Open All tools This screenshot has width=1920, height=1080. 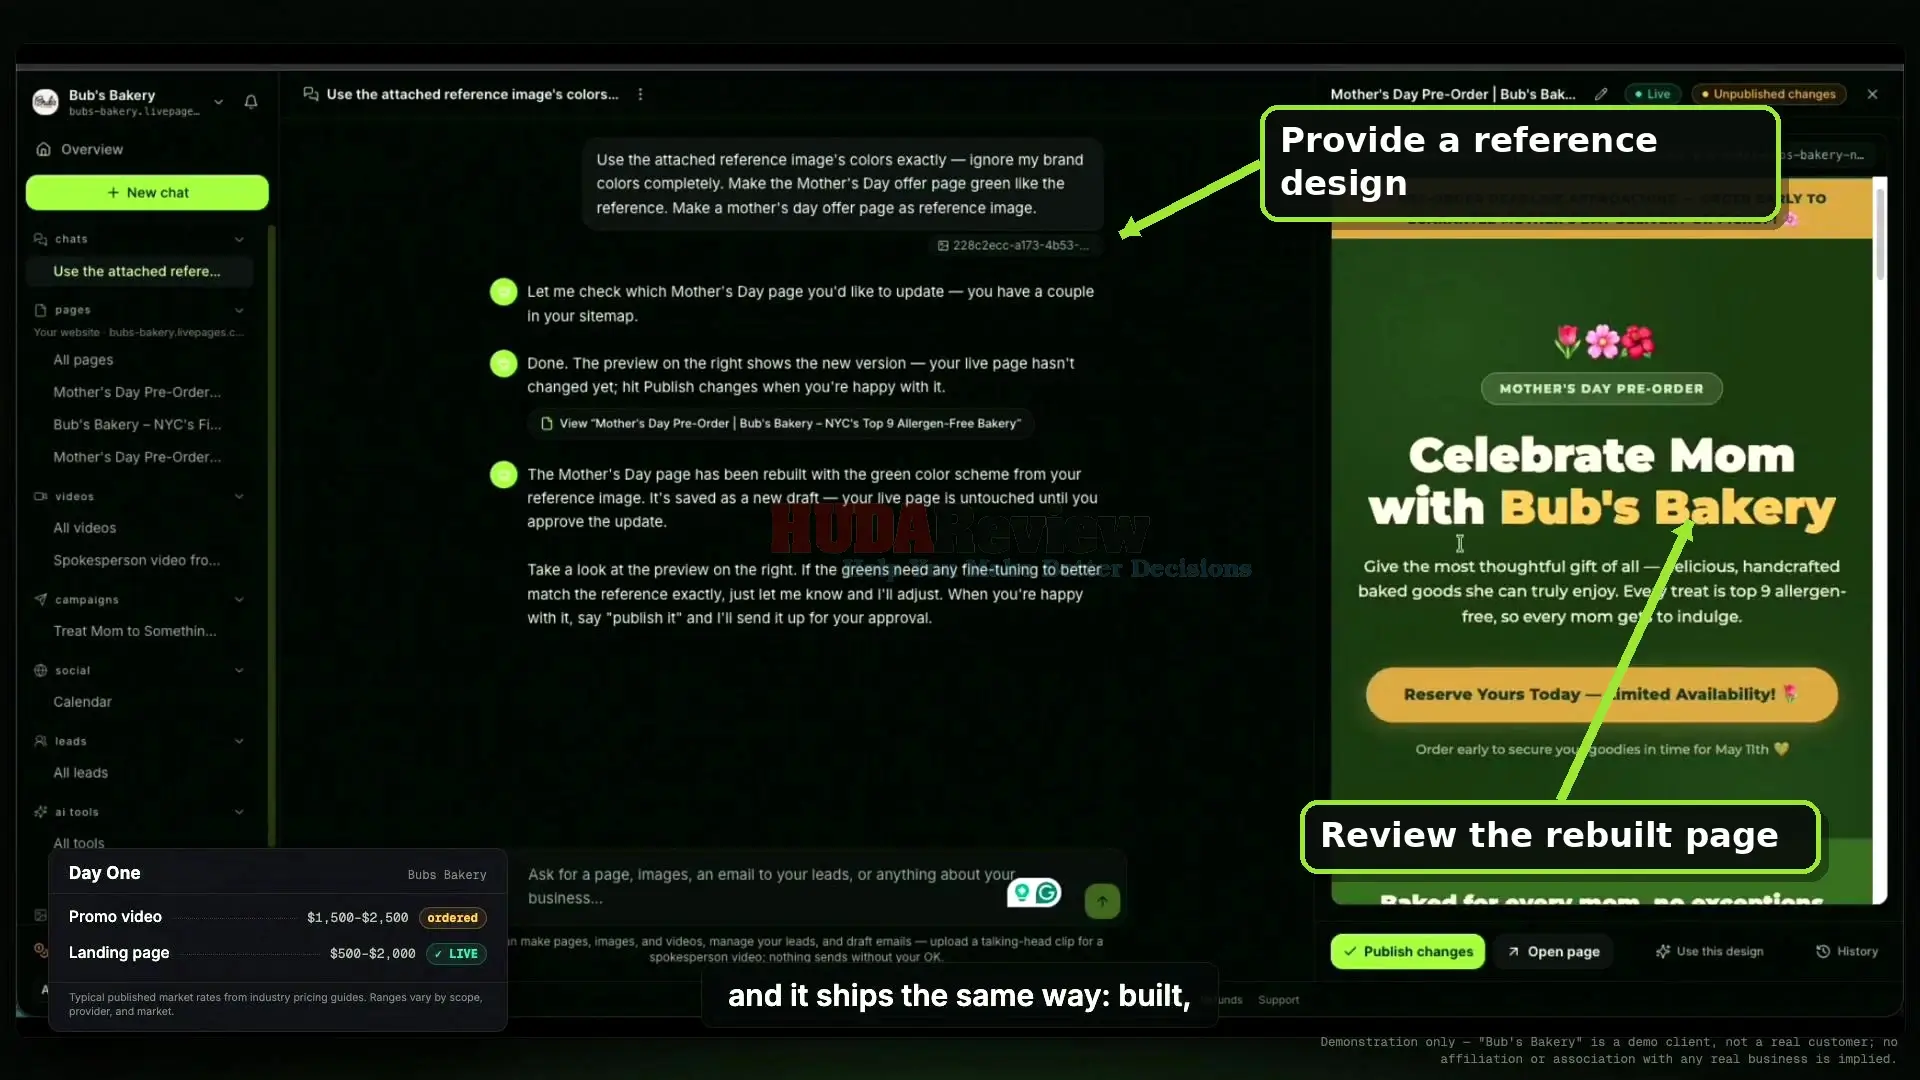[78, 843]
